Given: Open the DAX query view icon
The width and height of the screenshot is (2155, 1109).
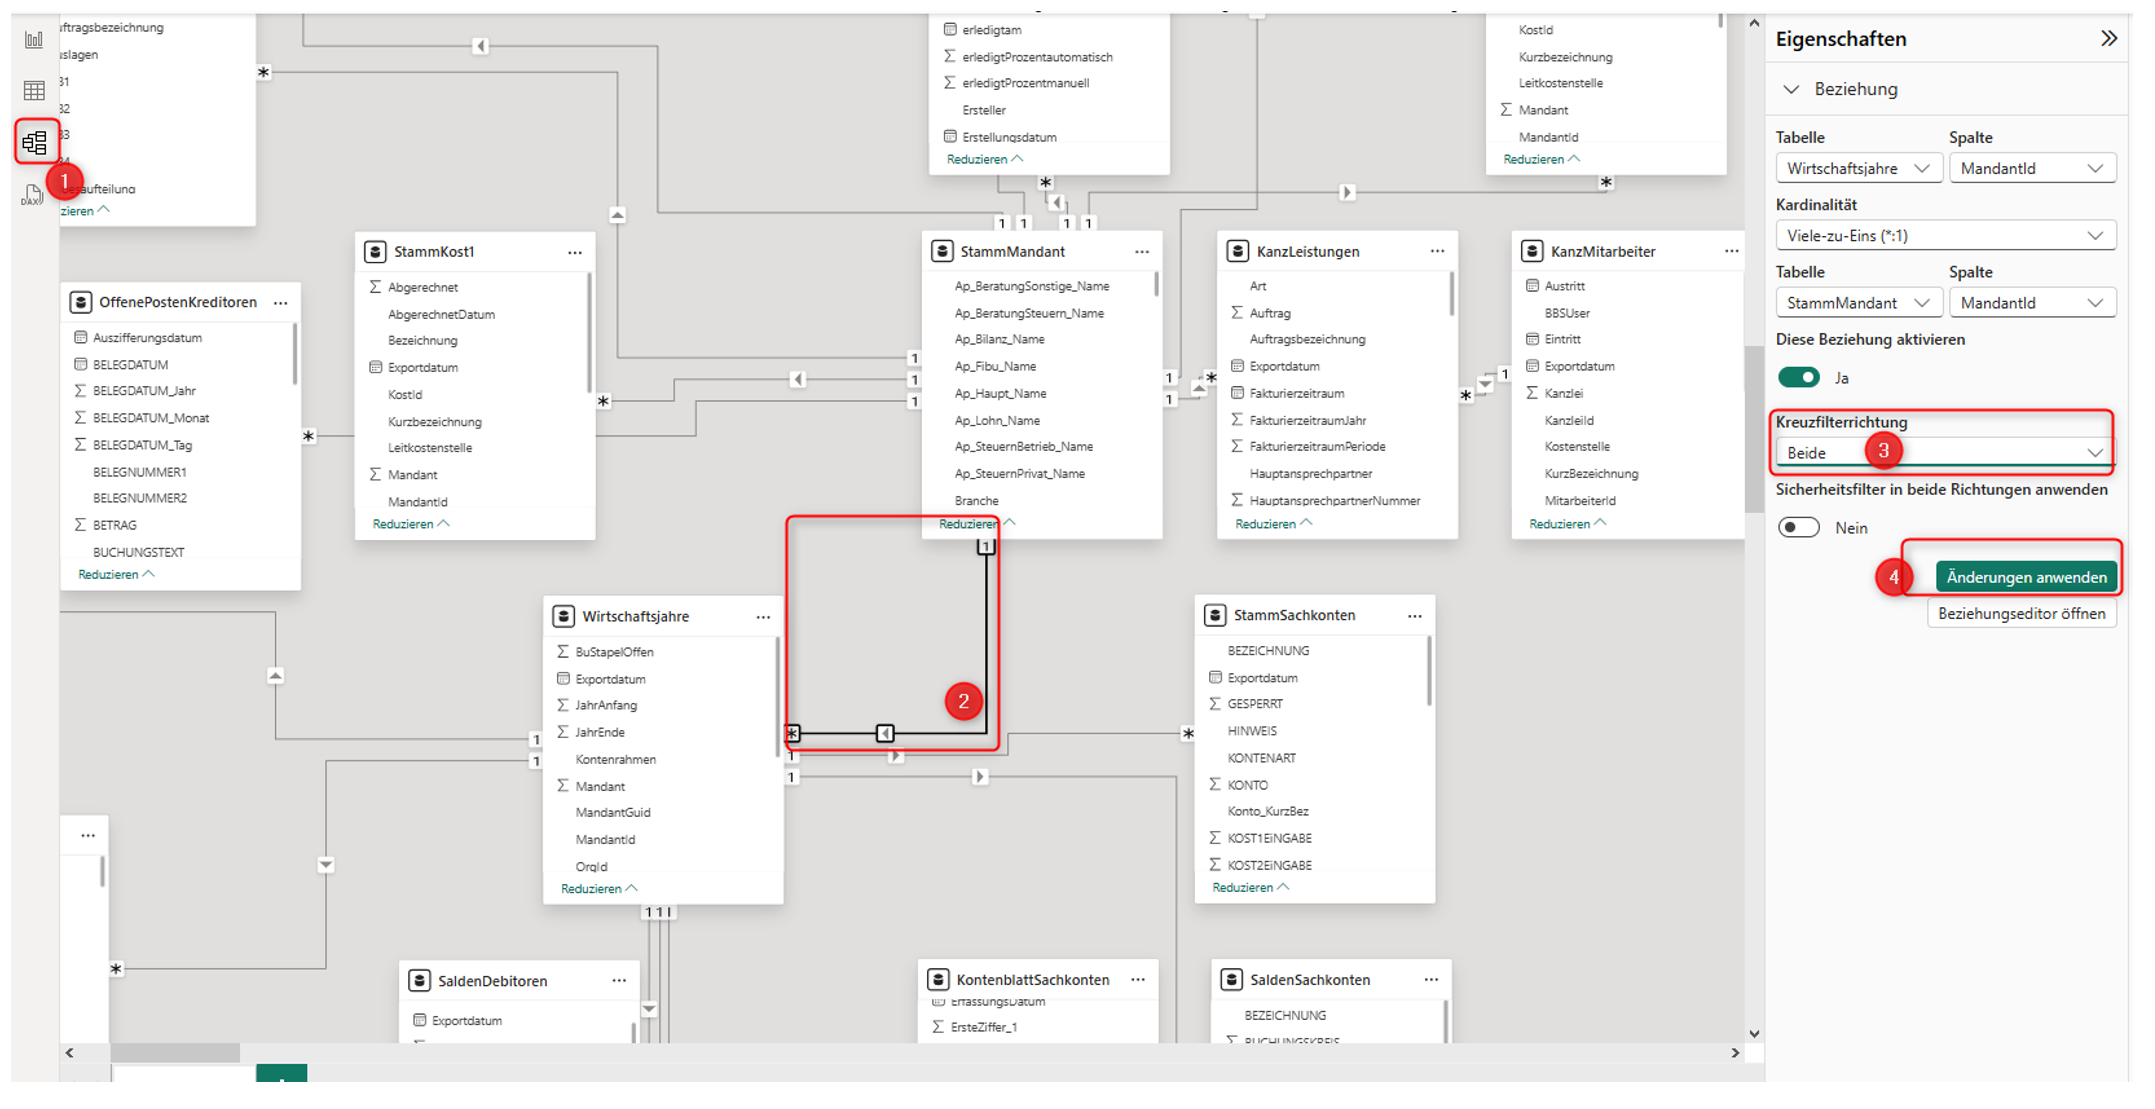Looking at the screenshot, I should [32, 195].
